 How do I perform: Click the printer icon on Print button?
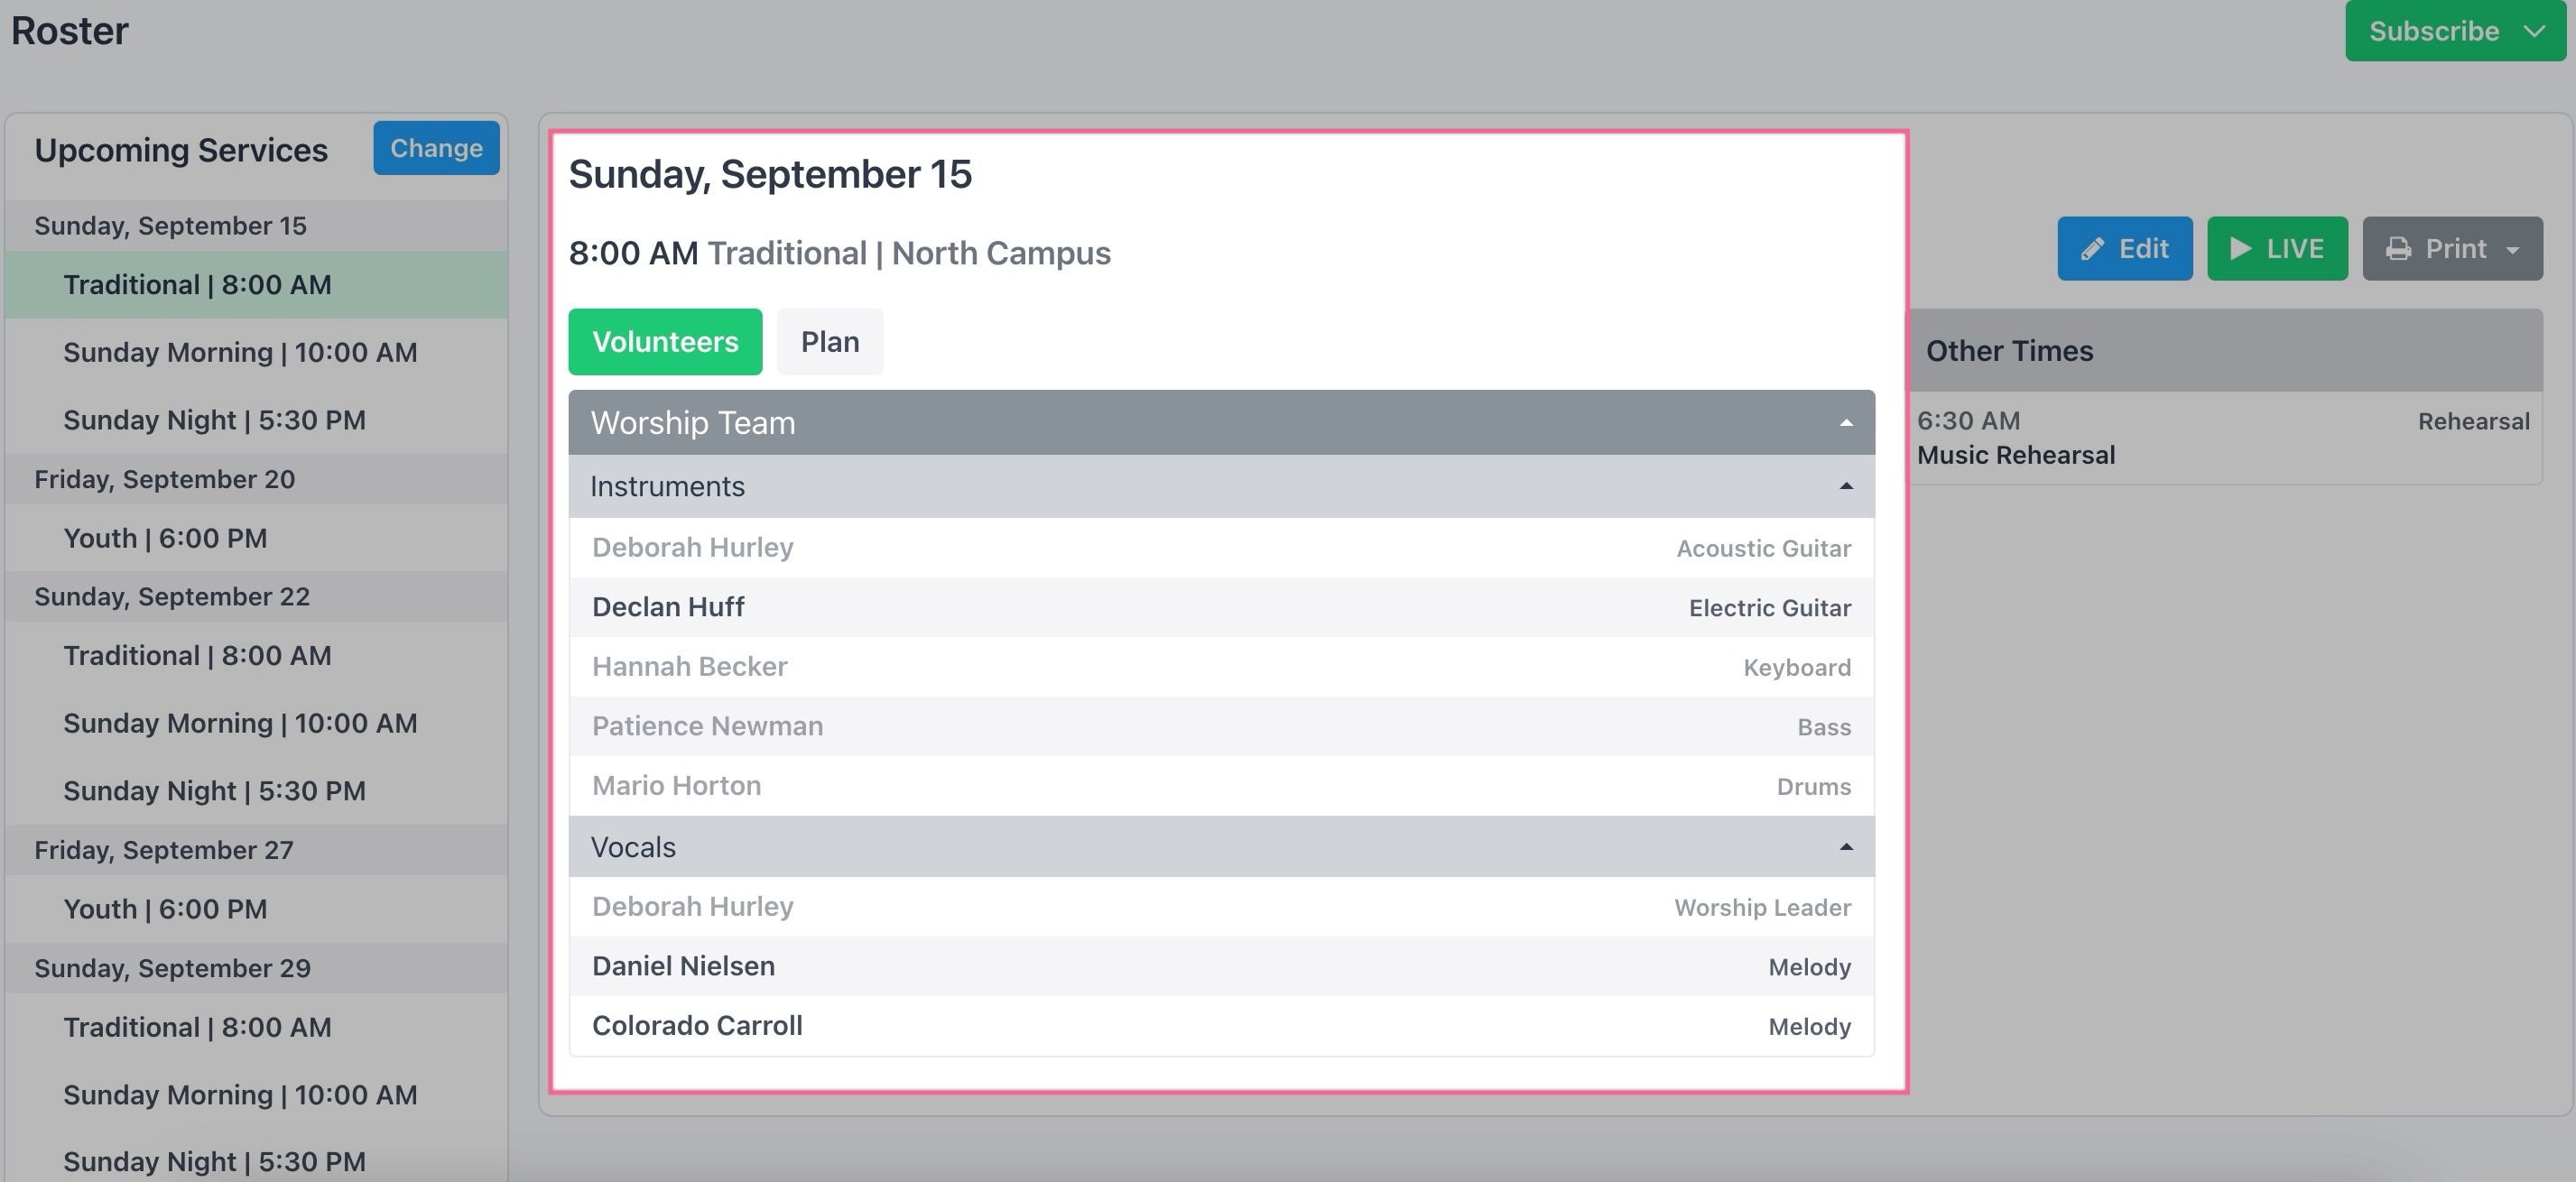pyautogui.click(x=2398, y=249)
